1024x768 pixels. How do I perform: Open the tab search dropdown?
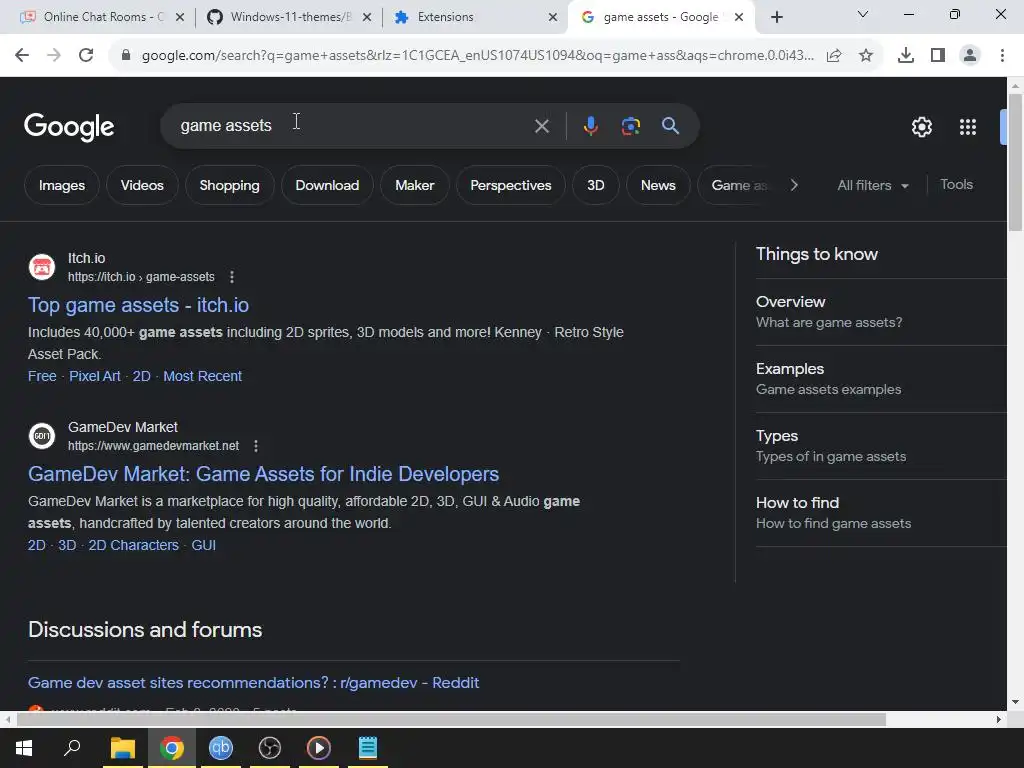pos(862,14)
